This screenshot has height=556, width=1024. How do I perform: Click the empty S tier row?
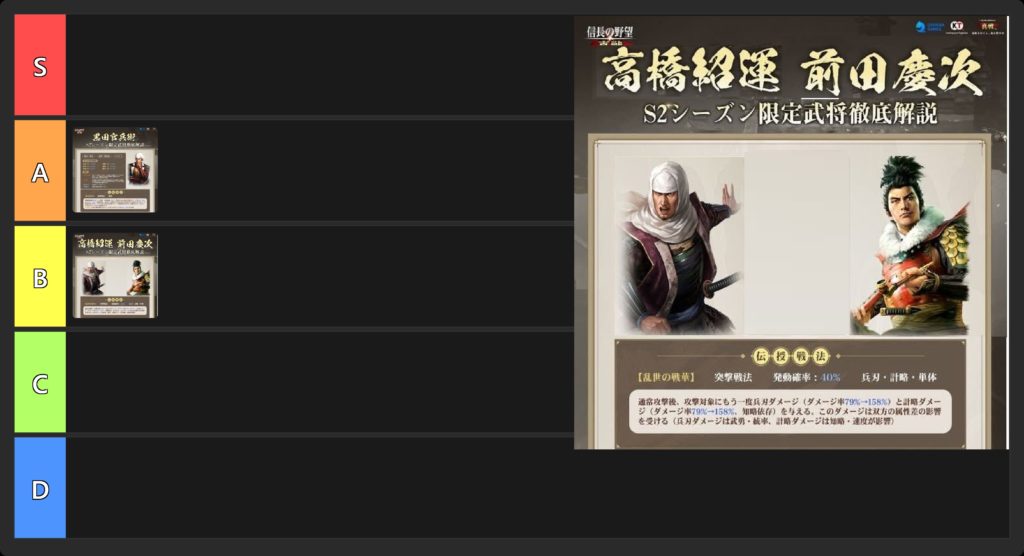[320, 65]
